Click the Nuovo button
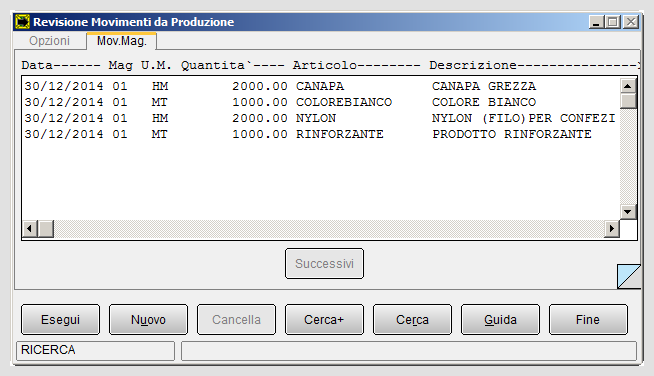 148,320
